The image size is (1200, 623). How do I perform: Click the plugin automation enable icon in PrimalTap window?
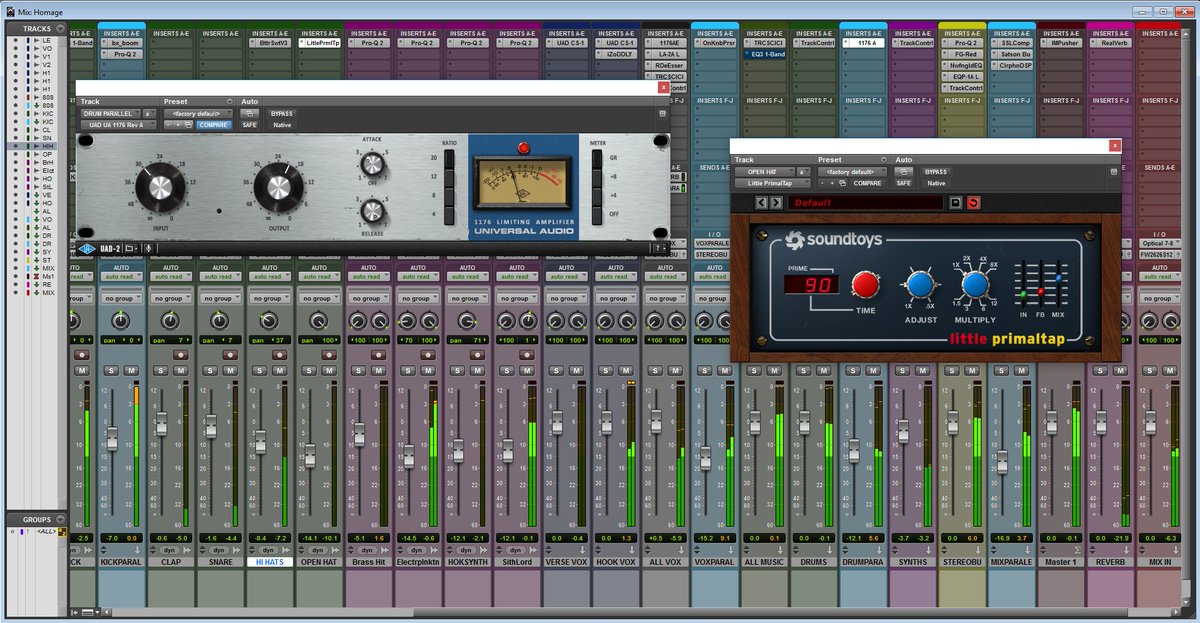tap(903, 172)
